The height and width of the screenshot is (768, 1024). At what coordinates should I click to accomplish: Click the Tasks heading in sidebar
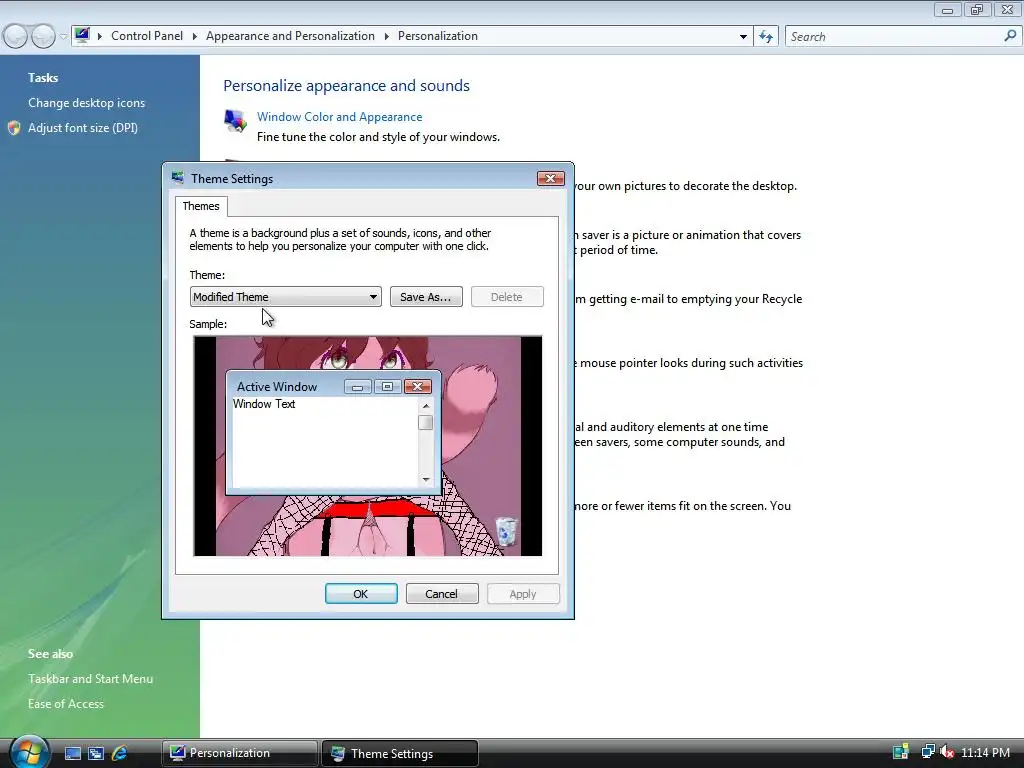pyautogui.click(x=43, y=78)
